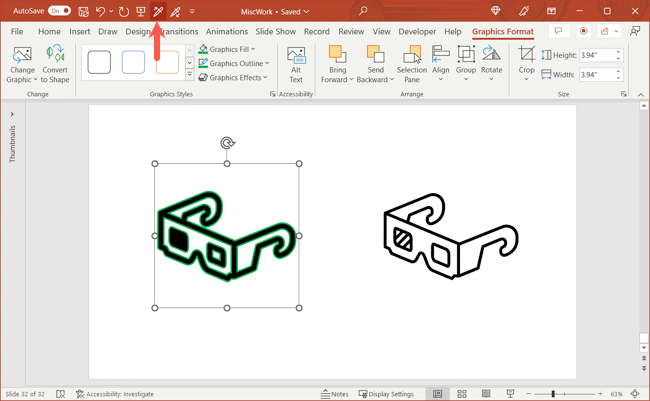Open the Graphics Fill dropdown
Screen dimensions: 650x401
227,49
